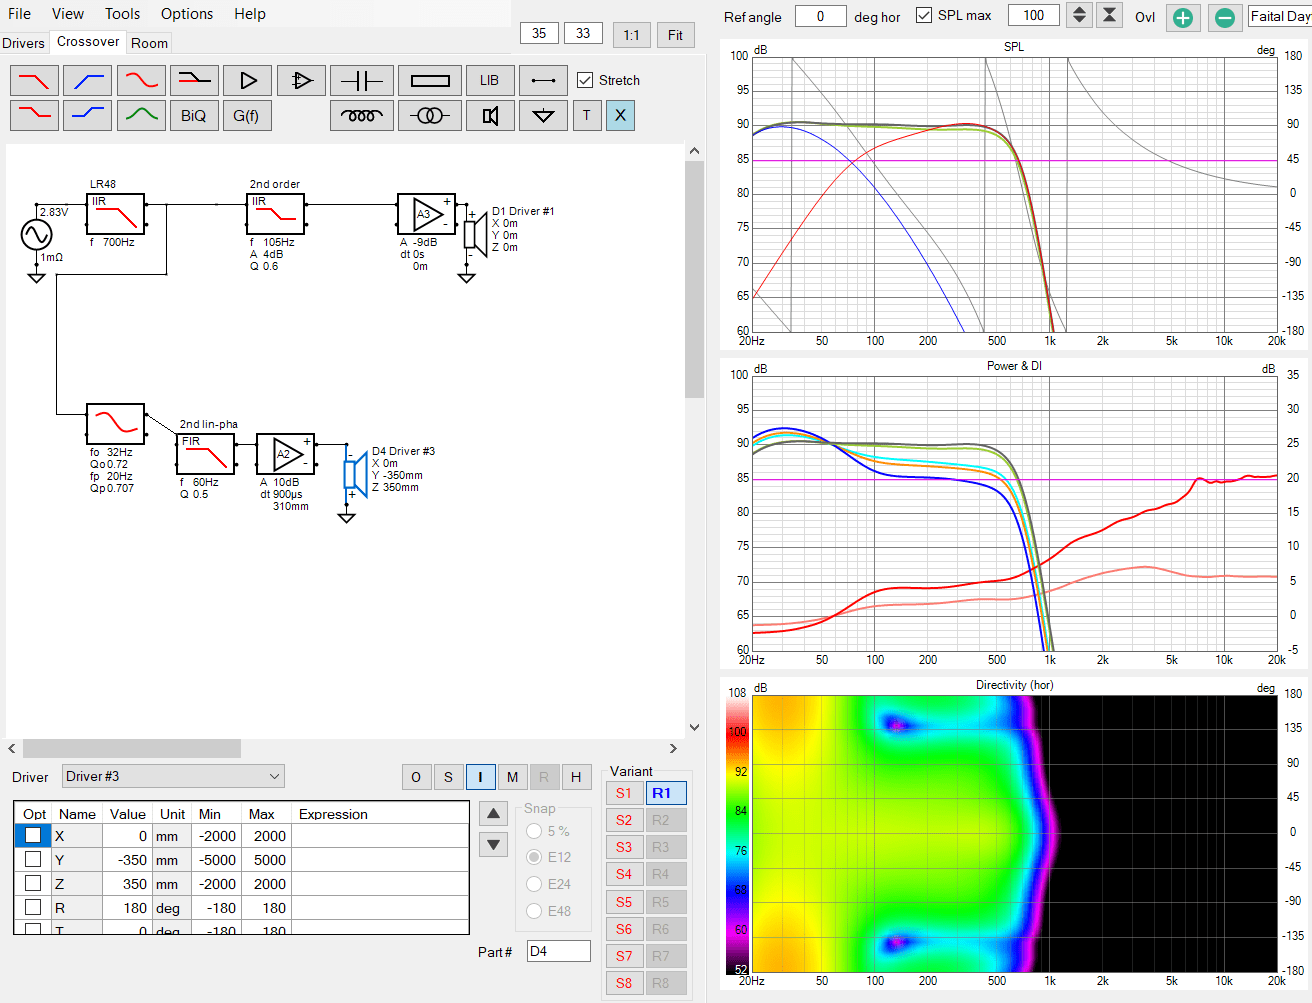The image size is (1312, 1003).
Task: Click the Fit zoom button
Action: coord(675,35)
